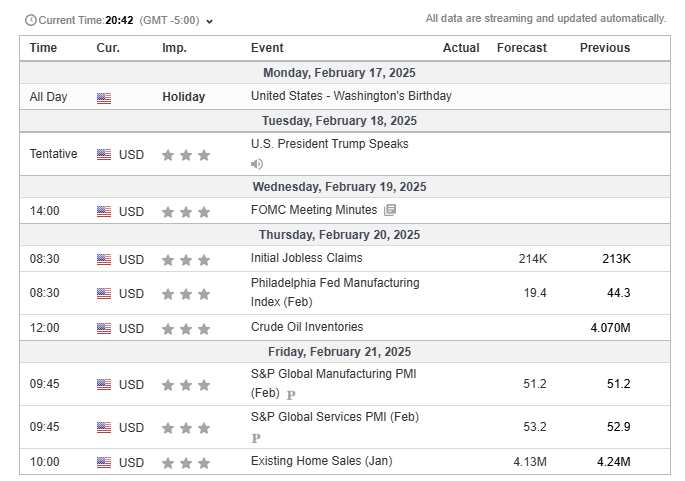This screenshot has width=685, height=481.
Task: Click the preliminary P icon under Services PMI
Action: pos(256,438)
